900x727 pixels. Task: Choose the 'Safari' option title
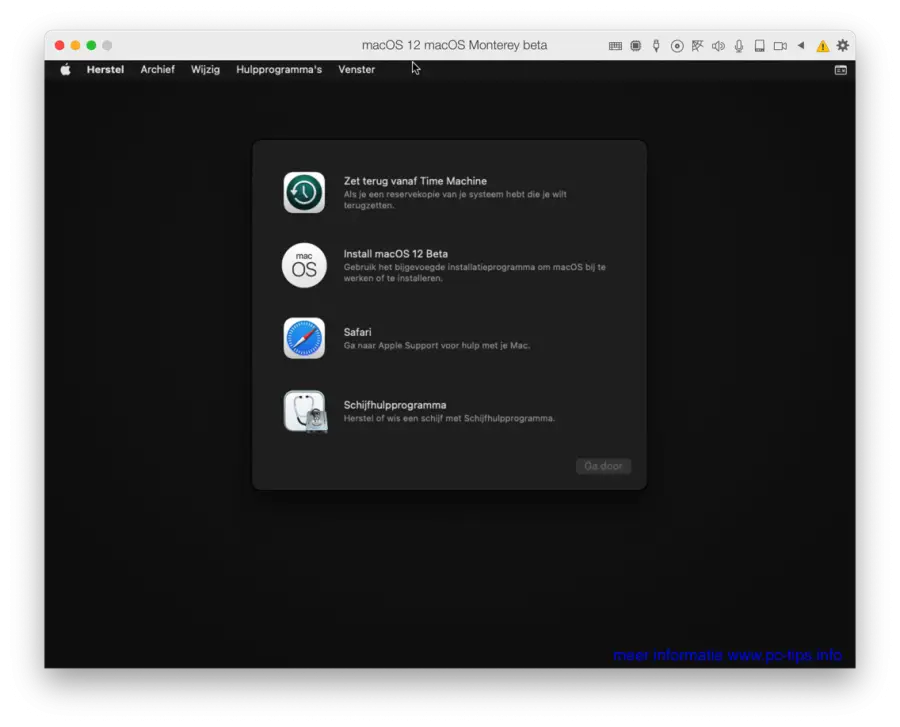pos(357,332)
